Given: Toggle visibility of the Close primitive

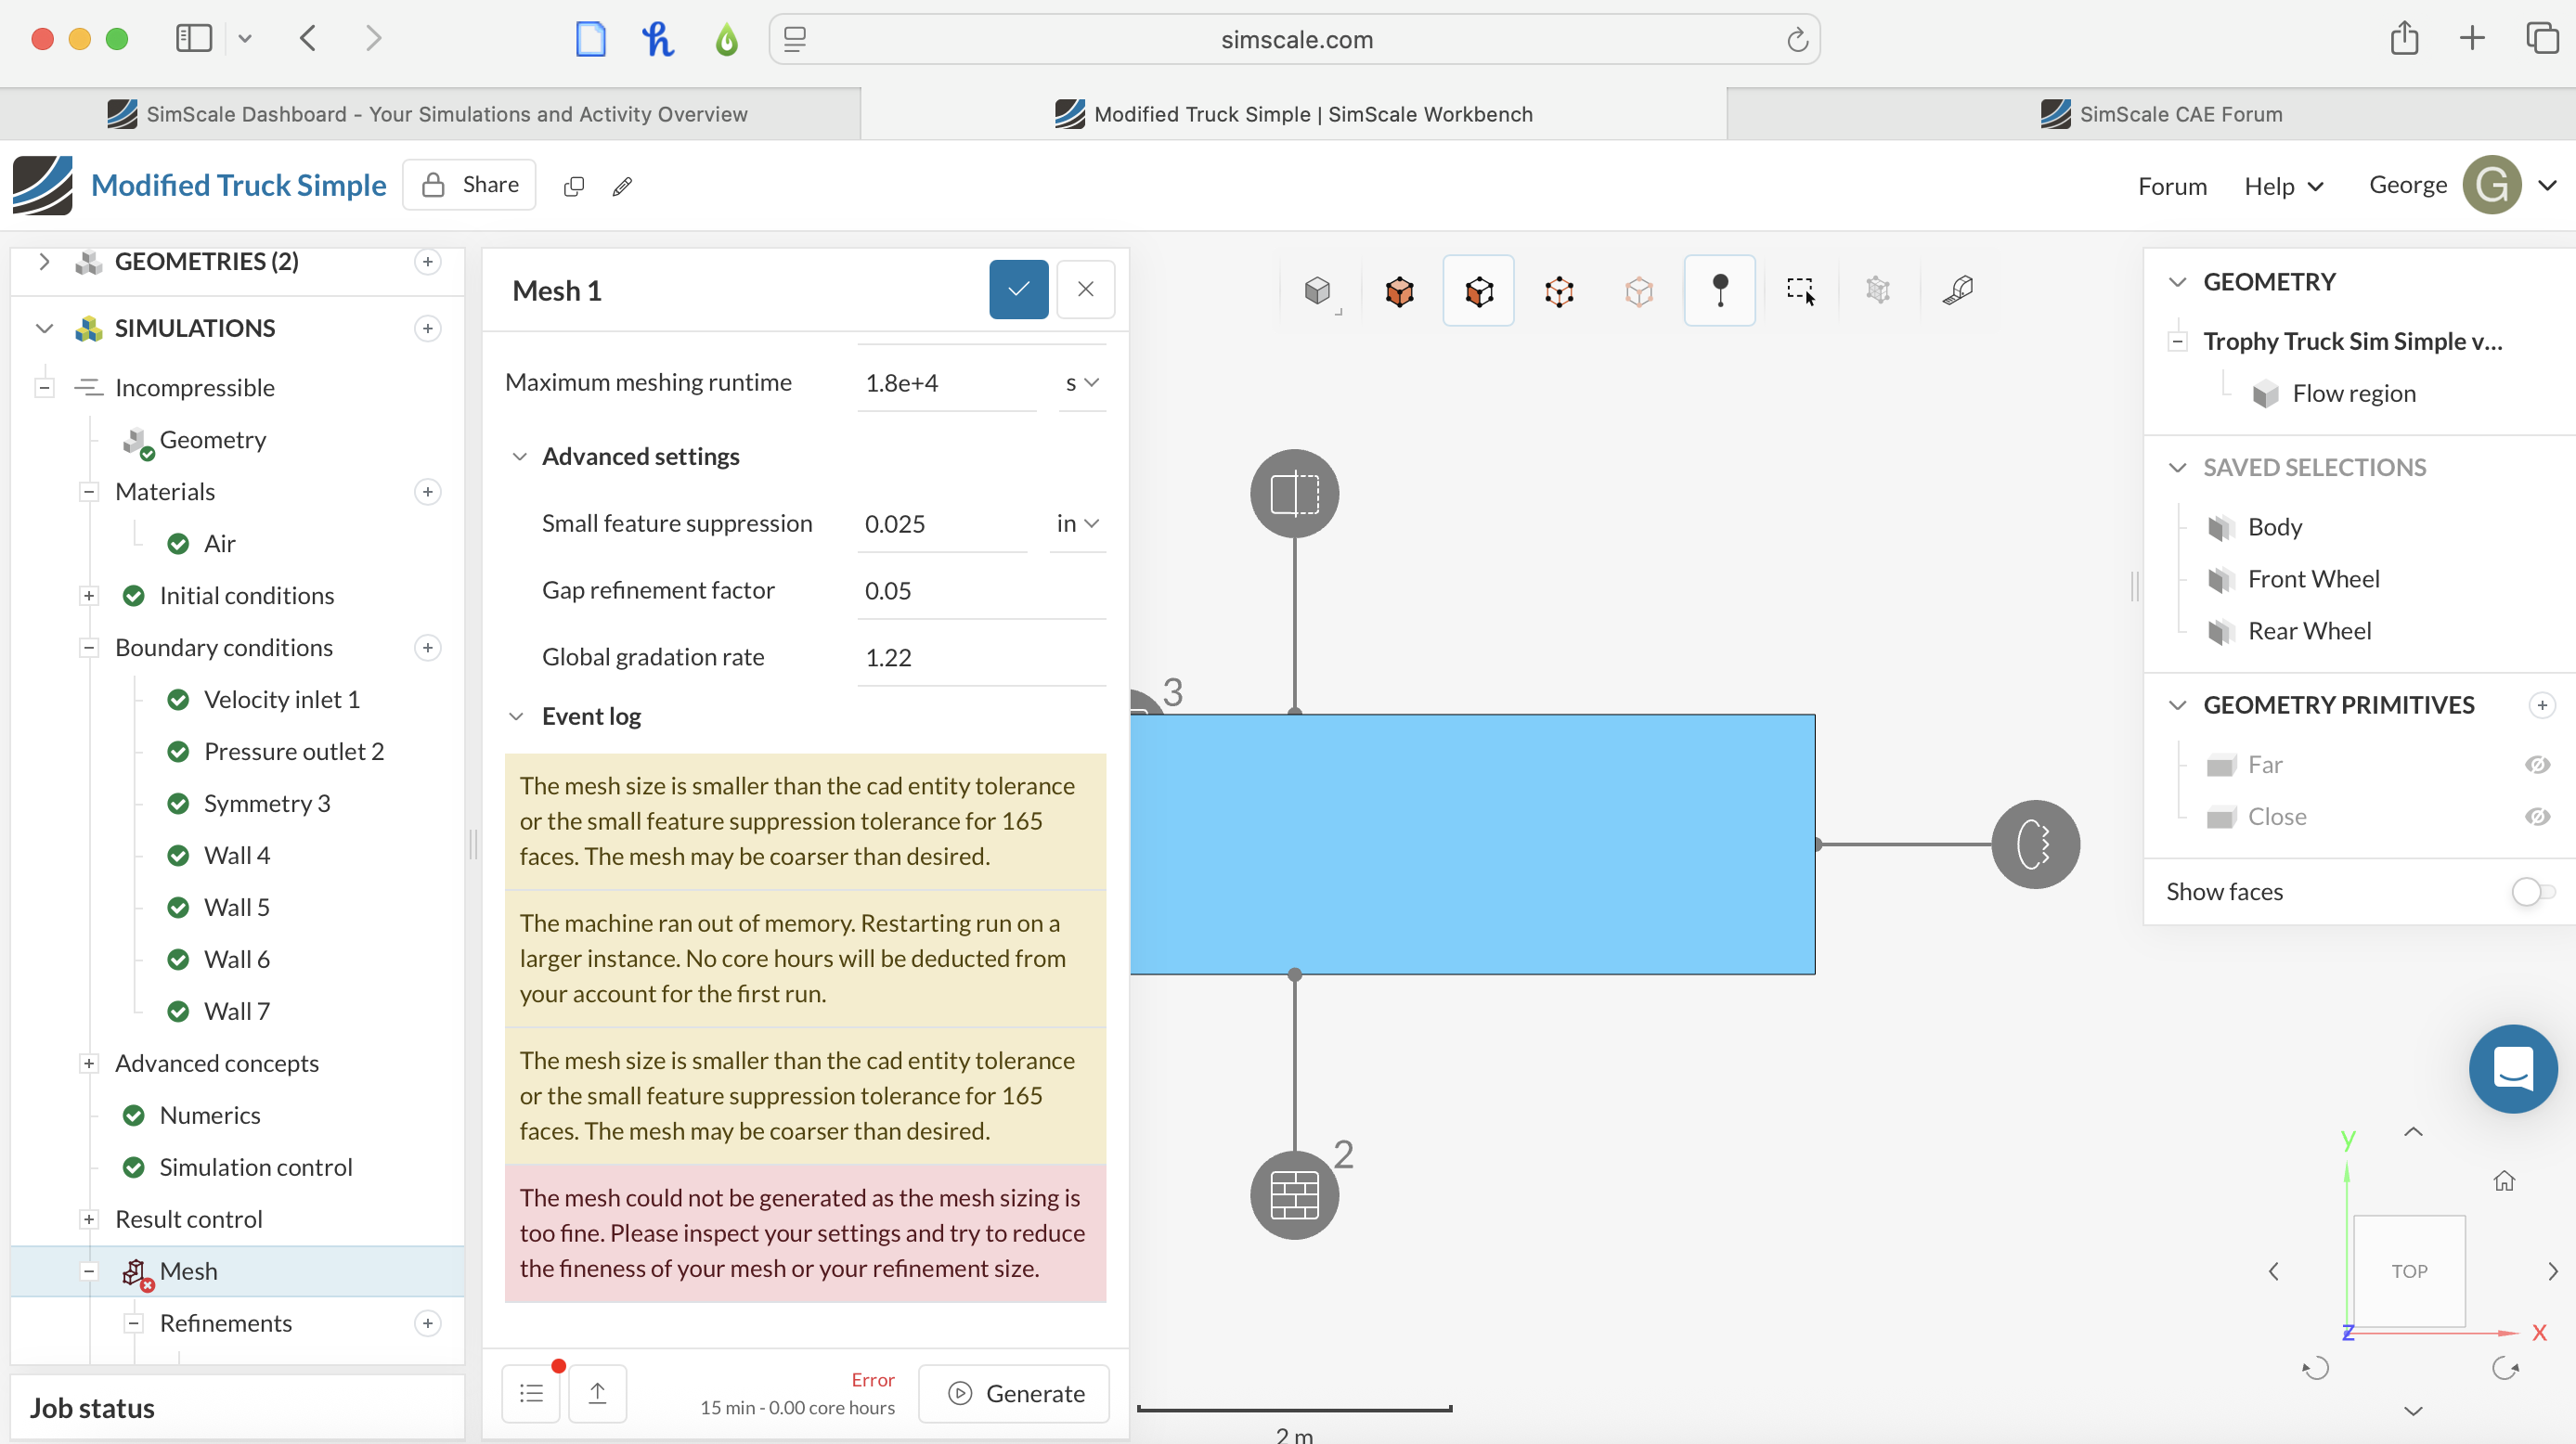Looking at the screenshot, I should pos(2536,817).
